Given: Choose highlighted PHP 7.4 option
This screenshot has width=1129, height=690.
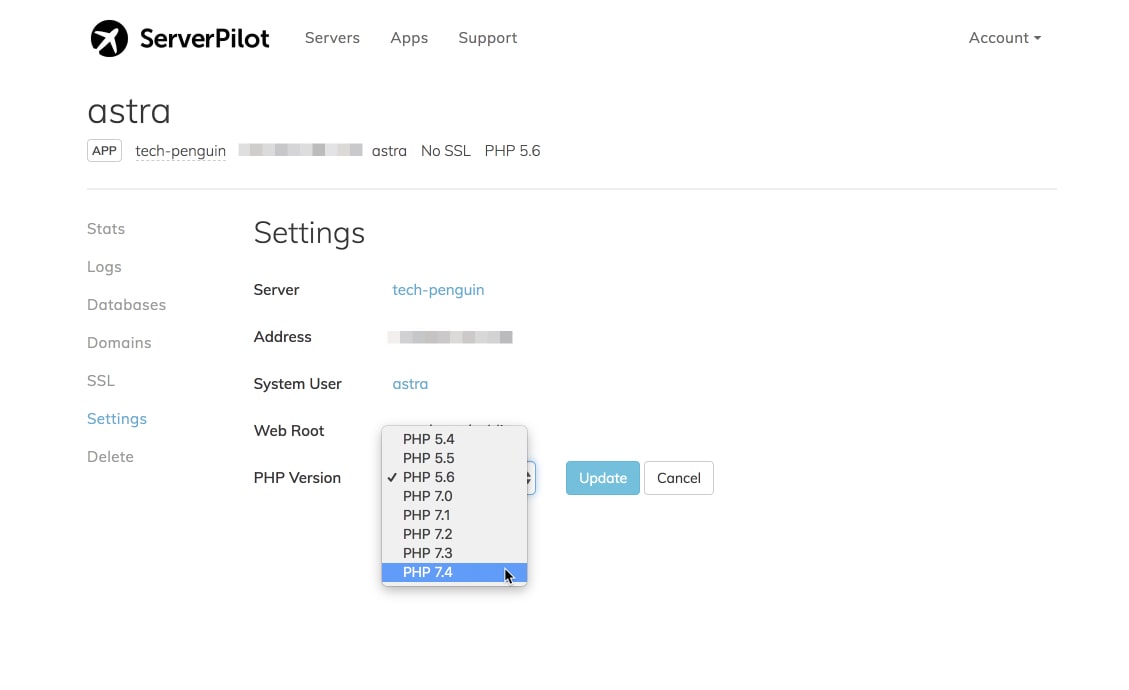Looking at the screenshot, I should [x=454, y=573].
